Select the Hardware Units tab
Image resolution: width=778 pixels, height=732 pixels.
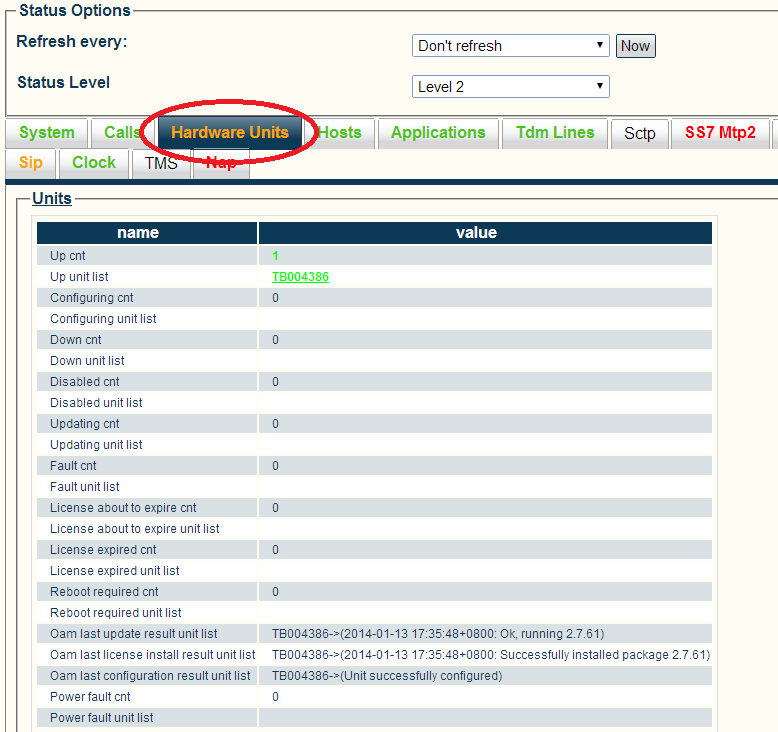pyautogui.click(x=230, y=133)
